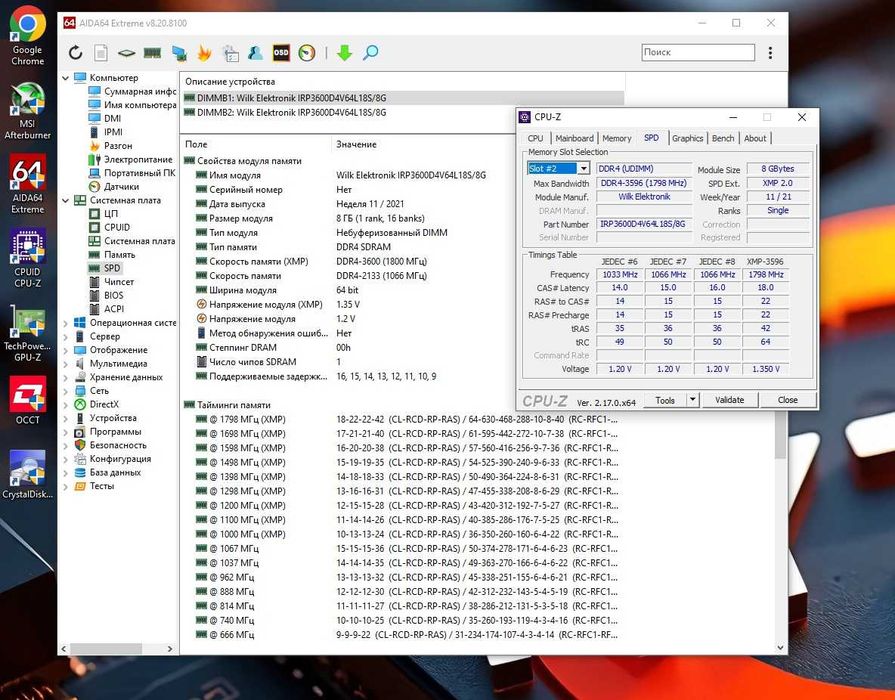Click the Поиск search field
Viewport: 895px width, 700px height.
click(698, 52)
